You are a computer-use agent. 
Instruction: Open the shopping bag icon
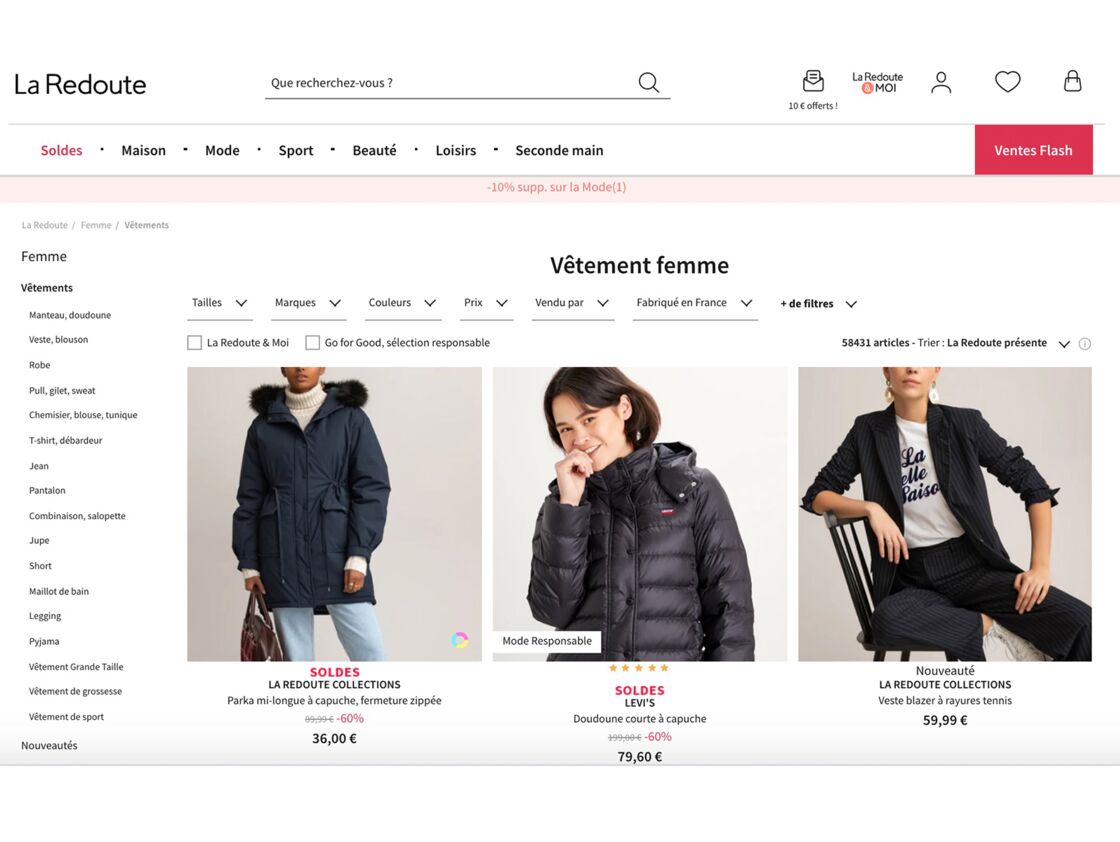point(1072,81)
